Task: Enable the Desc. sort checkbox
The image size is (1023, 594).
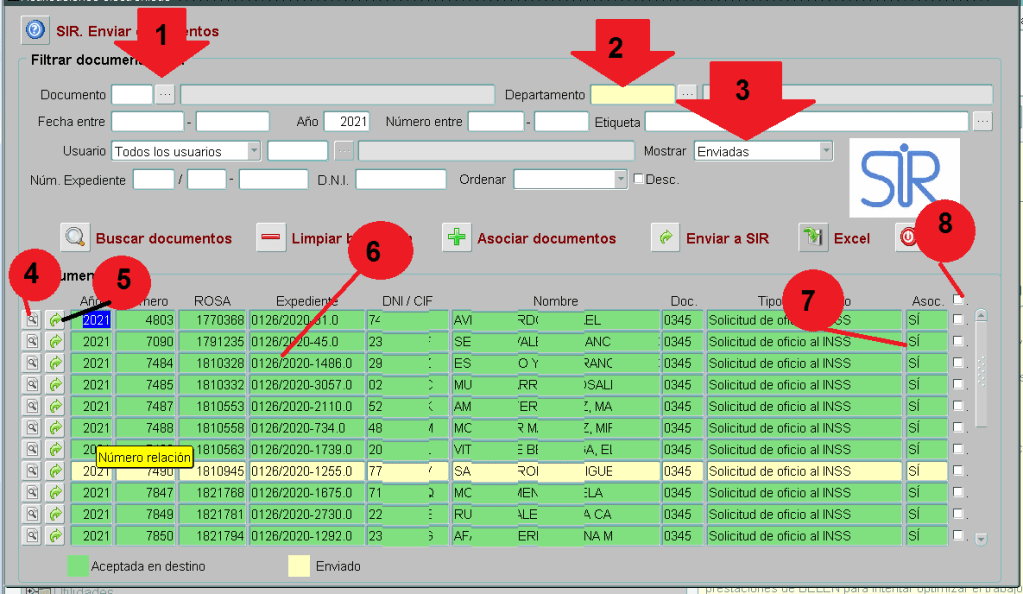Action: pyautogui.click(x=640, y=180)
